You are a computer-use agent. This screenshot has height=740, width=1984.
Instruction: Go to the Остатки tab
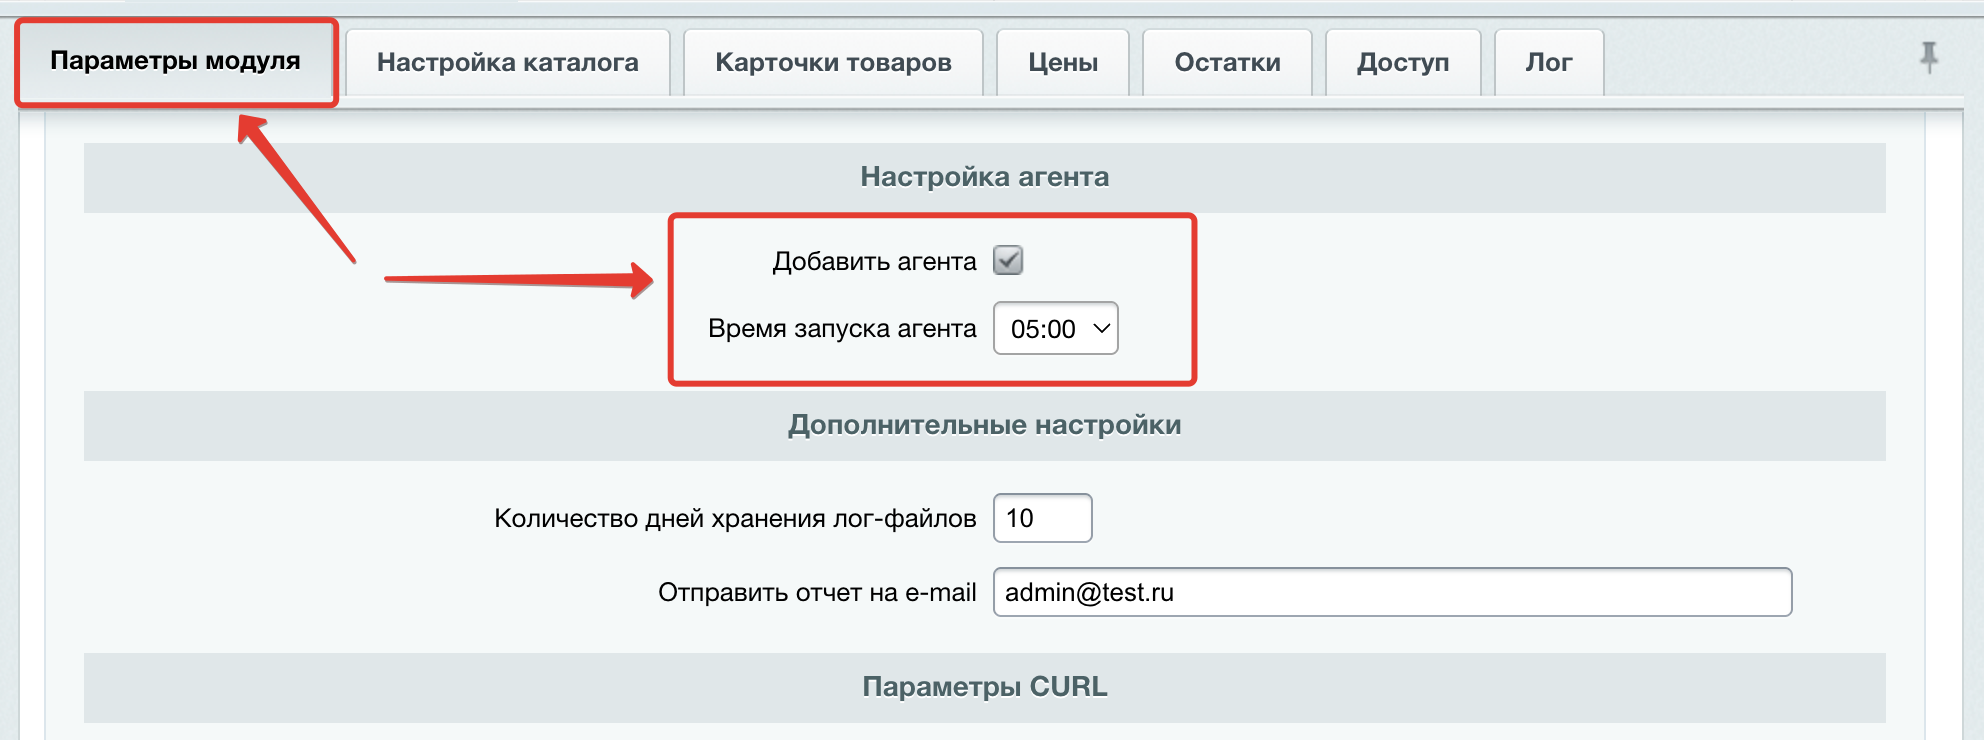[x=1226, y=62]
